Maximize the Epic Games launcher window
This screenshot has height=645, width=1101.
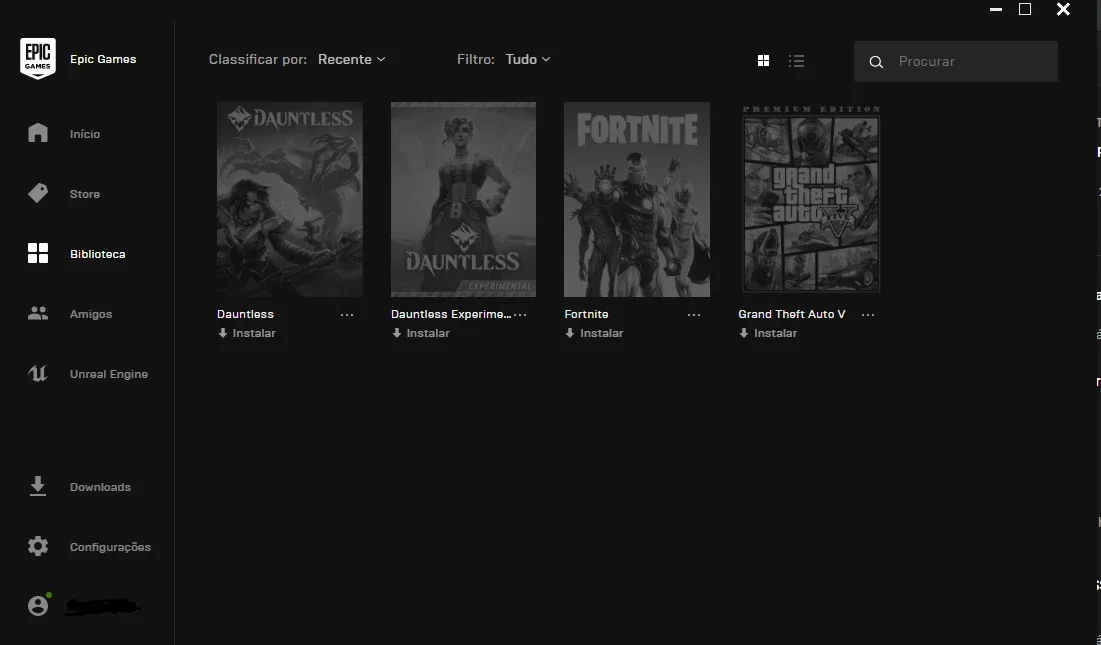point(1025,9)
